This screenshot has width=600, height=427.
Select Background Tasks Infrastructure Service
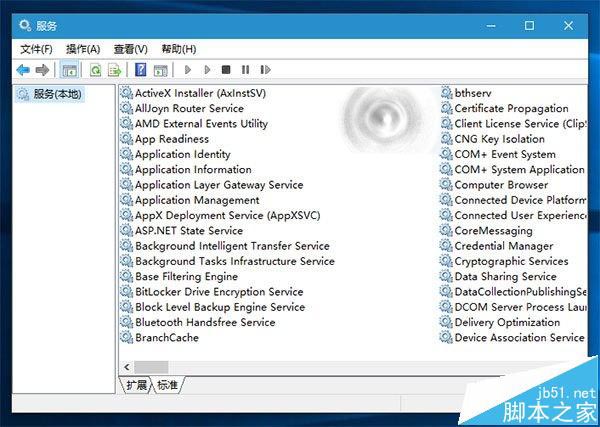pos(235,261)
